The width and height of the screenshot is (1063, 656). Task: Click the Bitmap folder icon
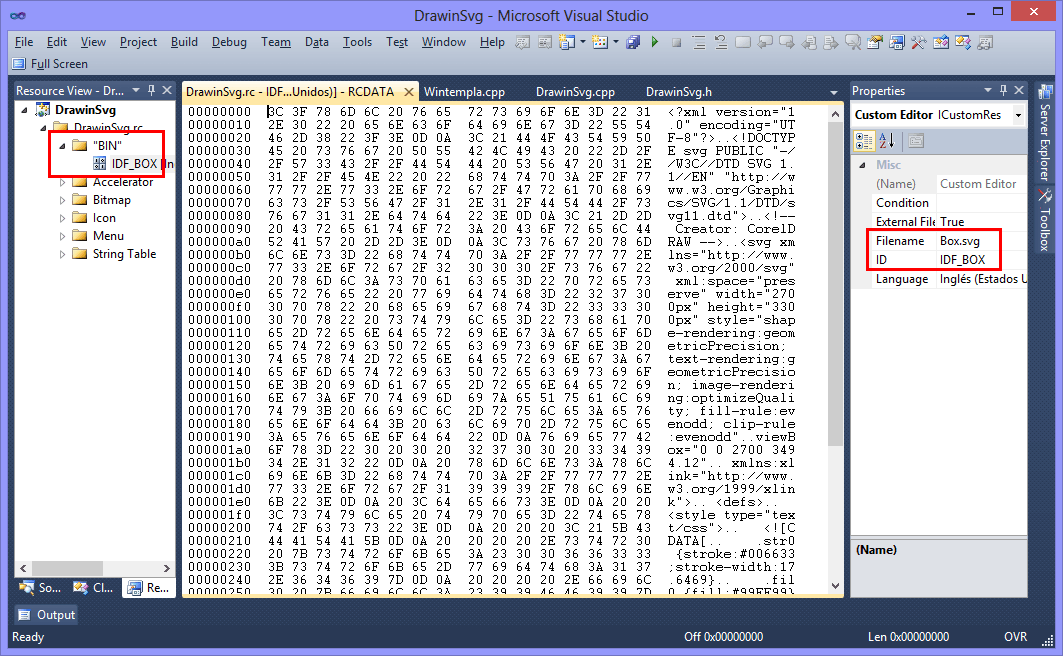[80, 200]
